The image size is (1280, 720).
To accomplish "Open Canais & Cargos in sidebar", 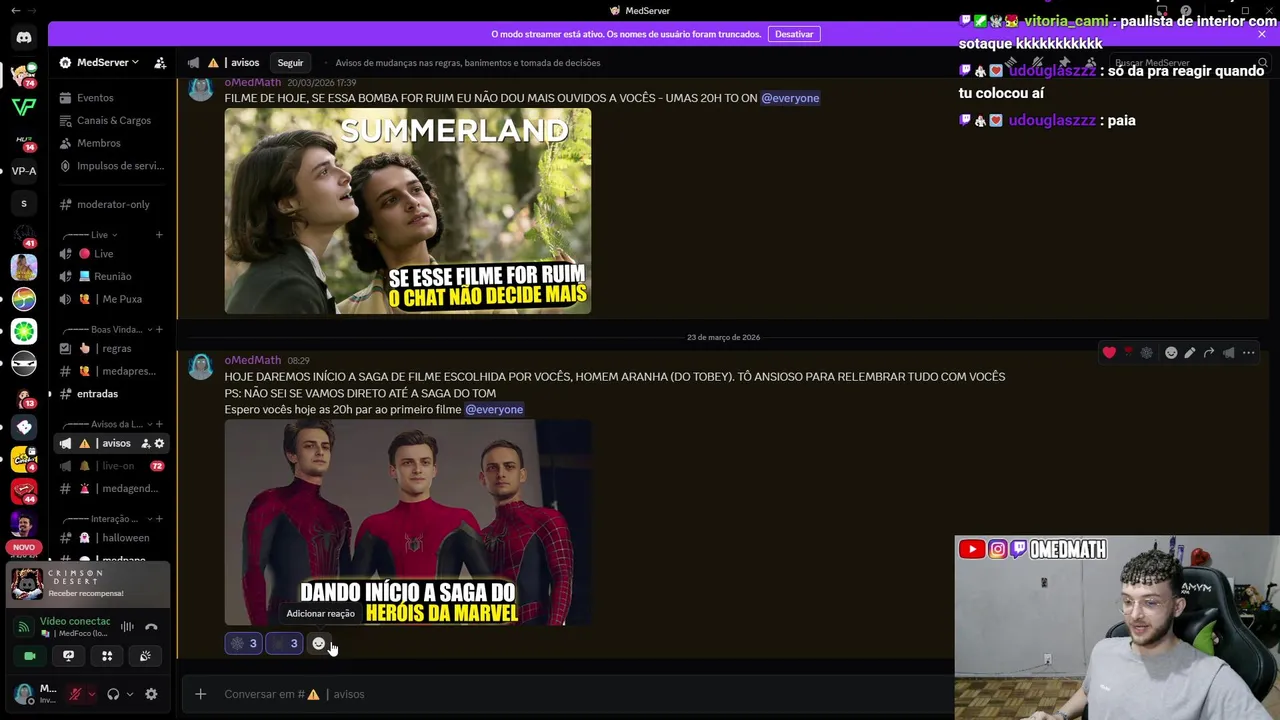I will (x=111, y=120).
